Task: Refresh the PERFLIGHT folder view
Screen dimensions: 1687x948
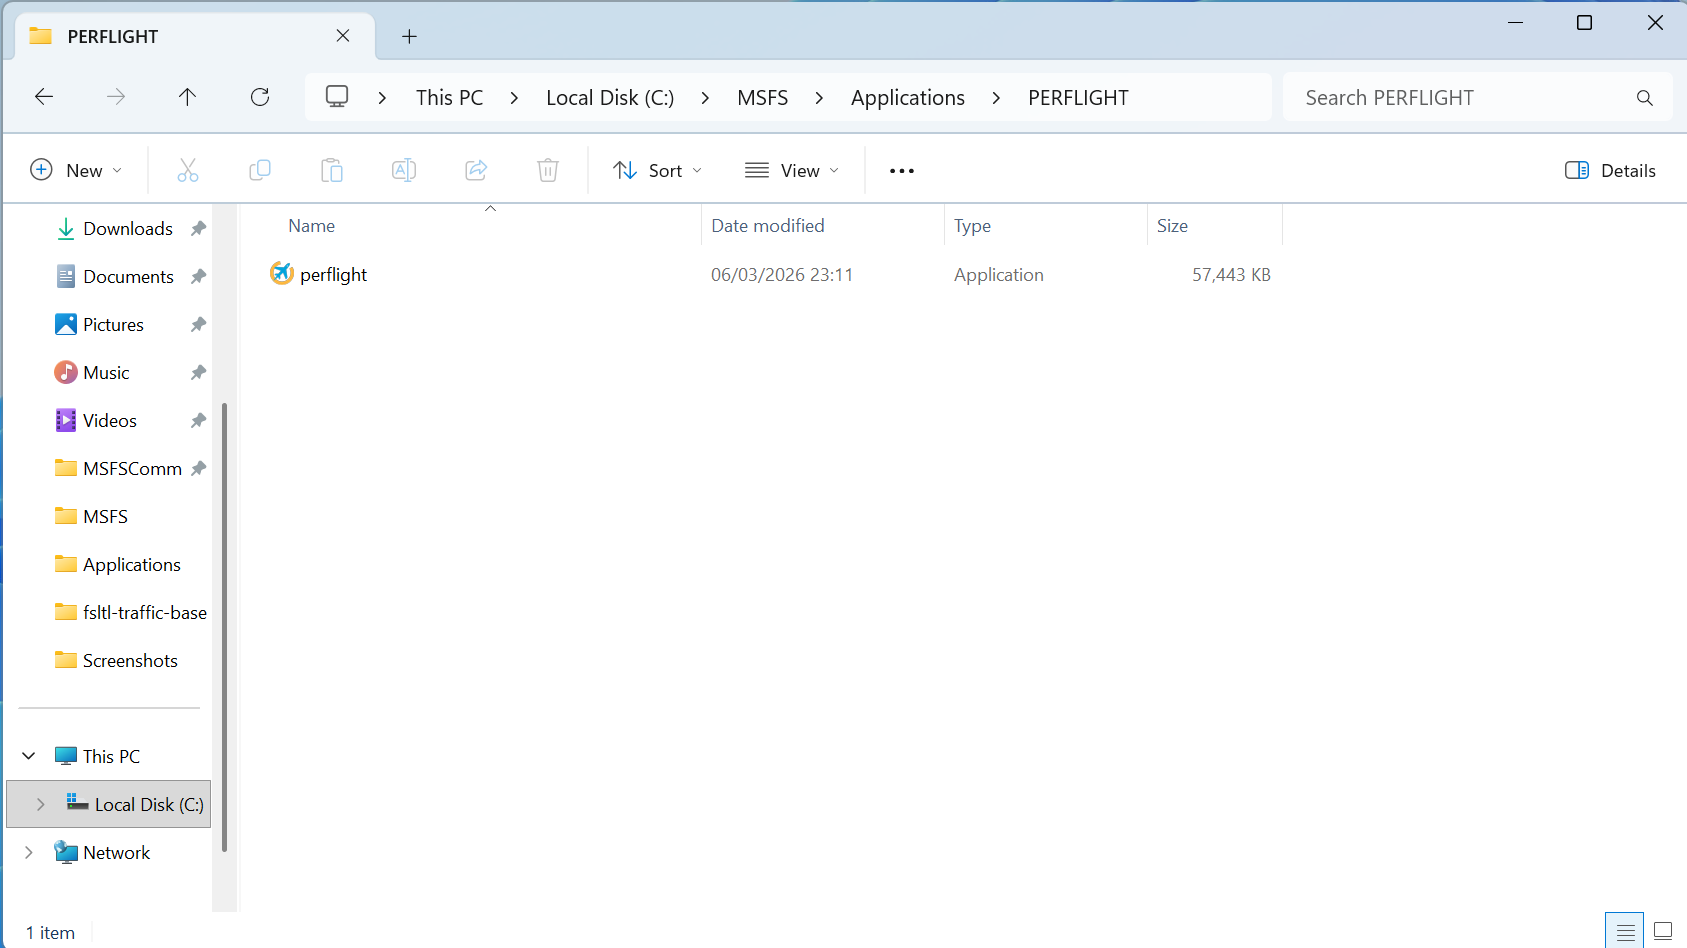Action: tap(260, 97)
